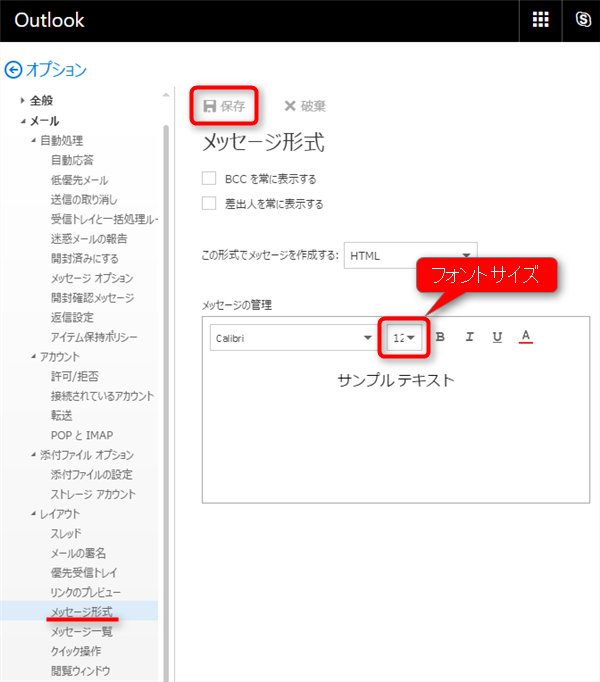Image resolution: width=600 pixels, height=682 pixels.
Task: Toggle underline formatting (U)
Action: point(497,337)
